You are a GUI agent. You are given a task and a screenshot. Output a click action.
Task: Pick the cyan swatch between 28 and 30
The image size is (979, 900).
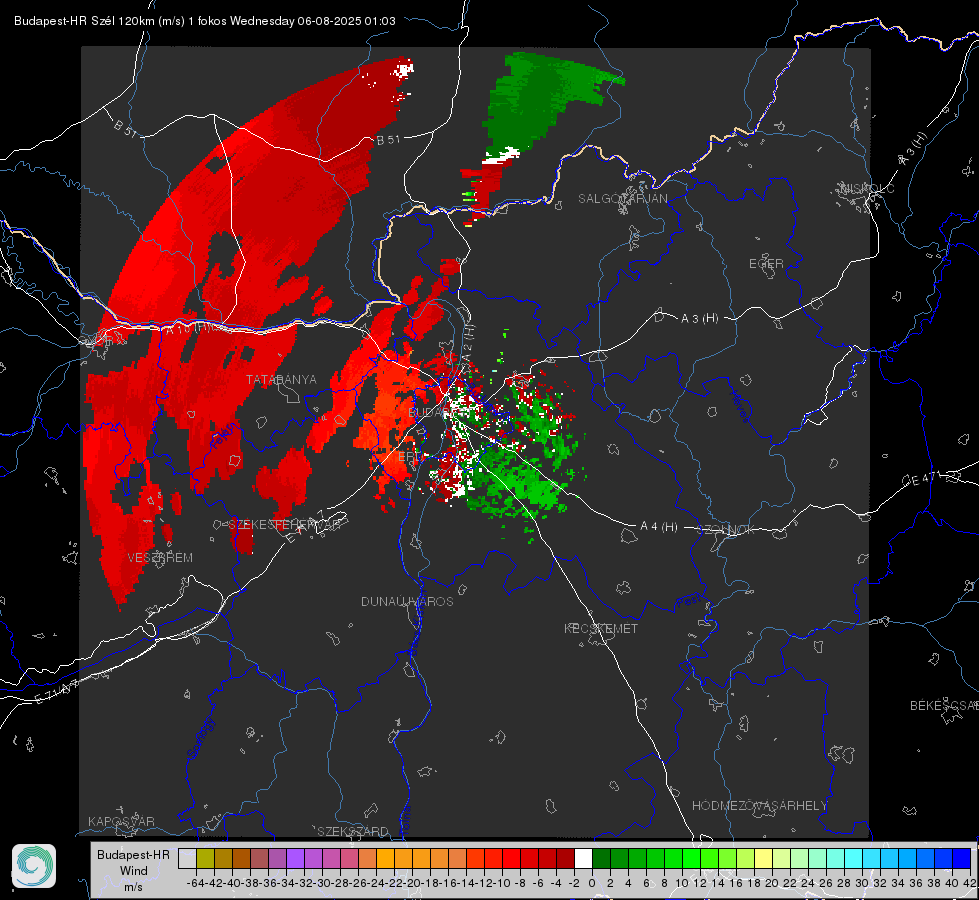[853, 858]
